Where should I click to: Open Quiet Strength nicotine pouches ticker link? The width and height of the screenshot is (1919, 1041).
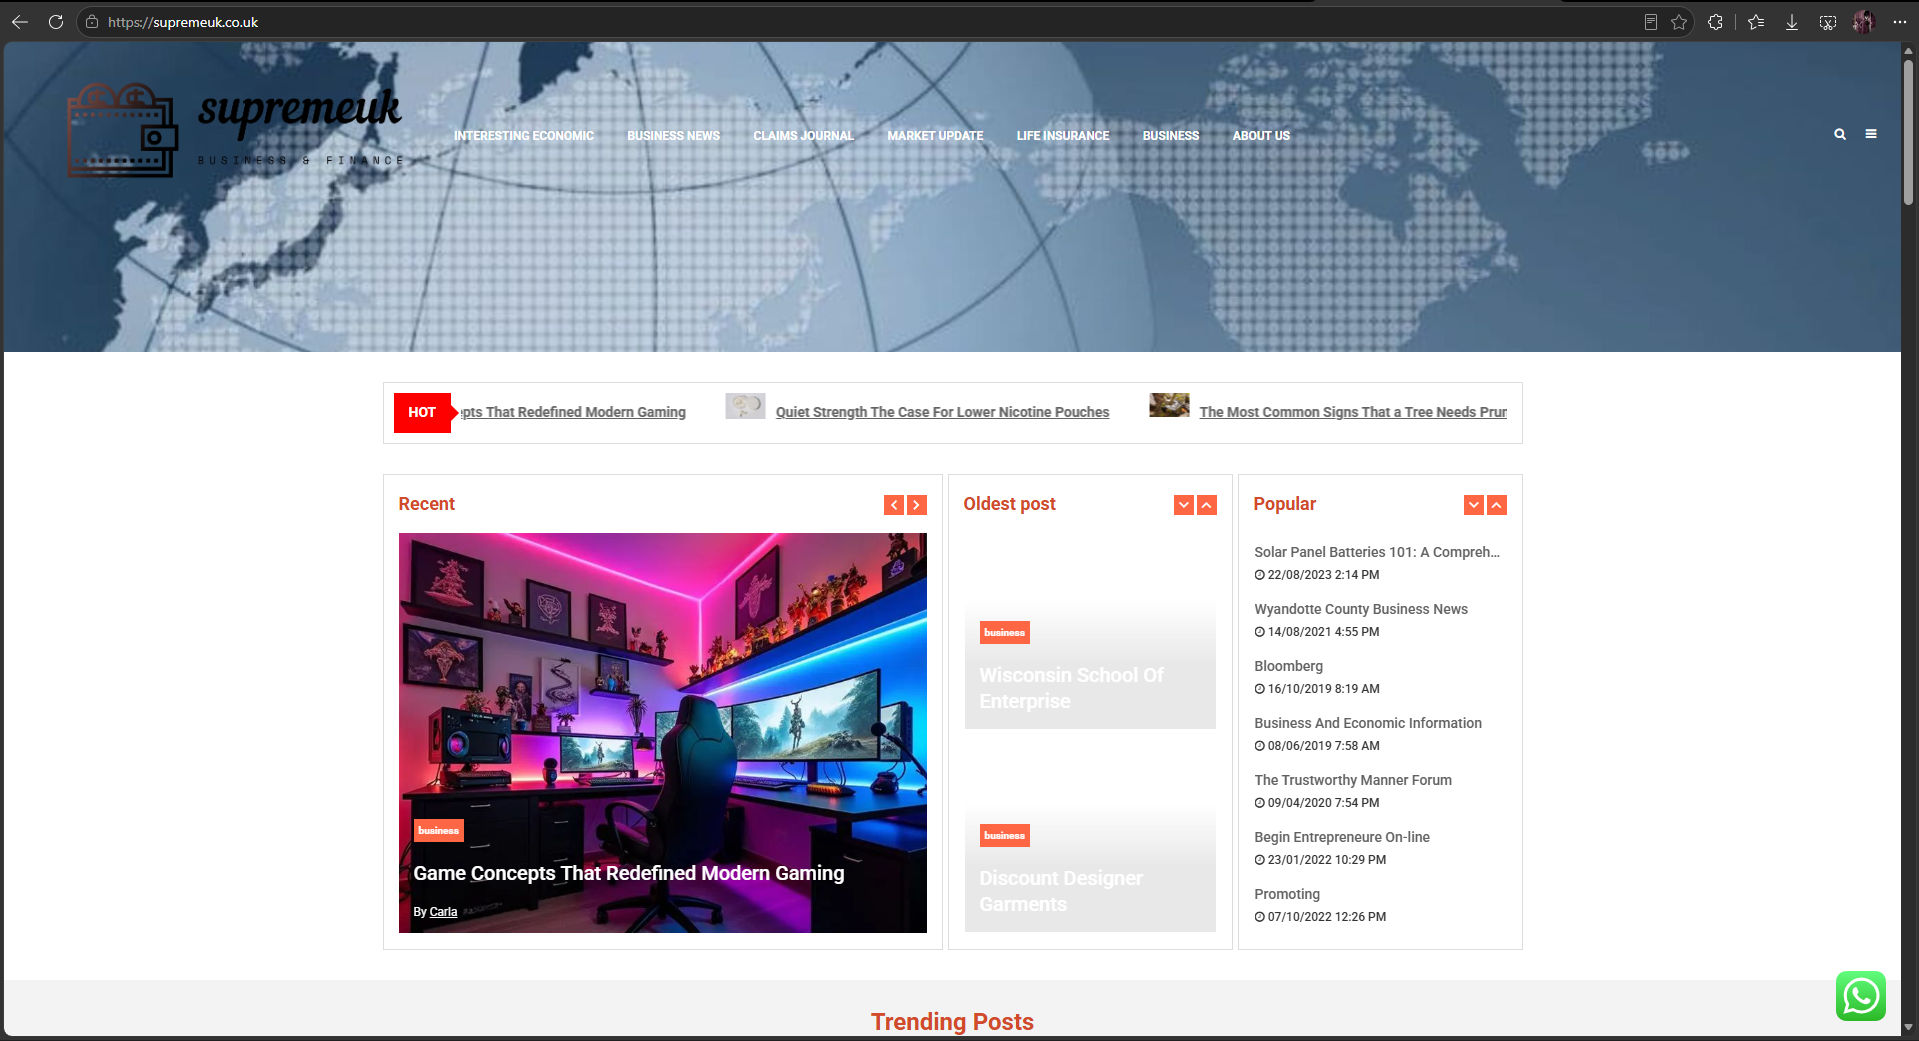point(942,412)
